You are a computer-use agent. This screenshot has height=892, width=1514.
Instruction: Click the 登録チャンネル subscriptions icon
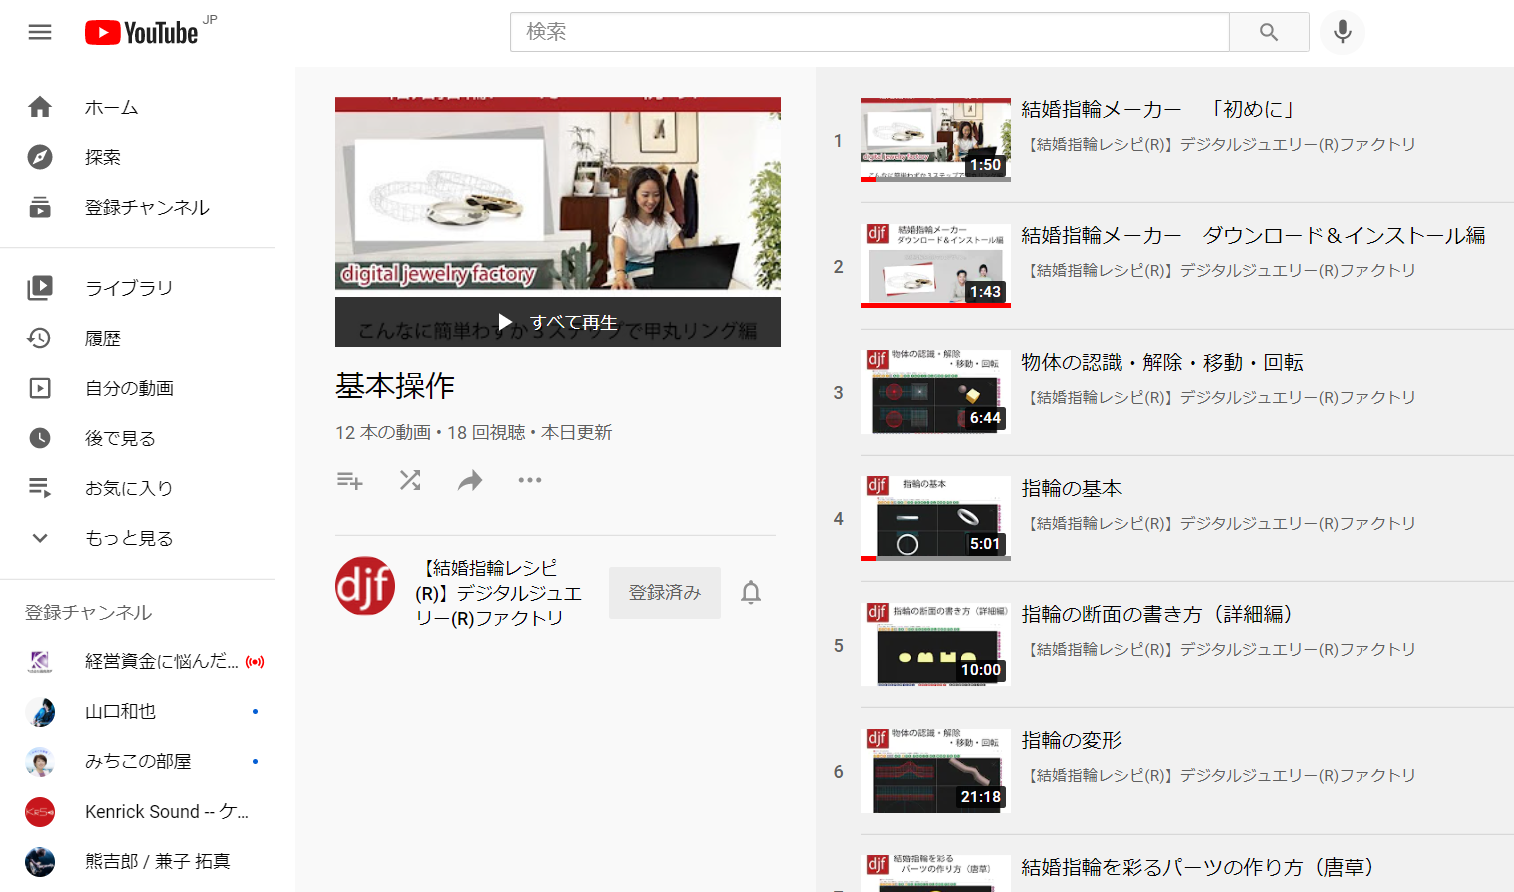(40, 207)
